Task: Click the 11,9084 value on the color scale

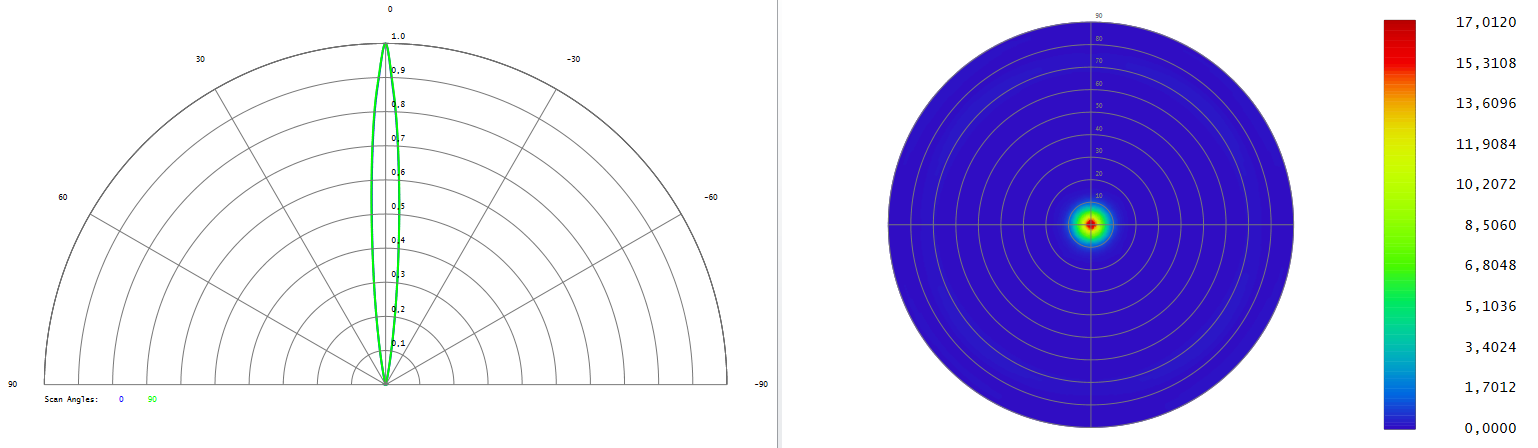Action: (1485, 145)
